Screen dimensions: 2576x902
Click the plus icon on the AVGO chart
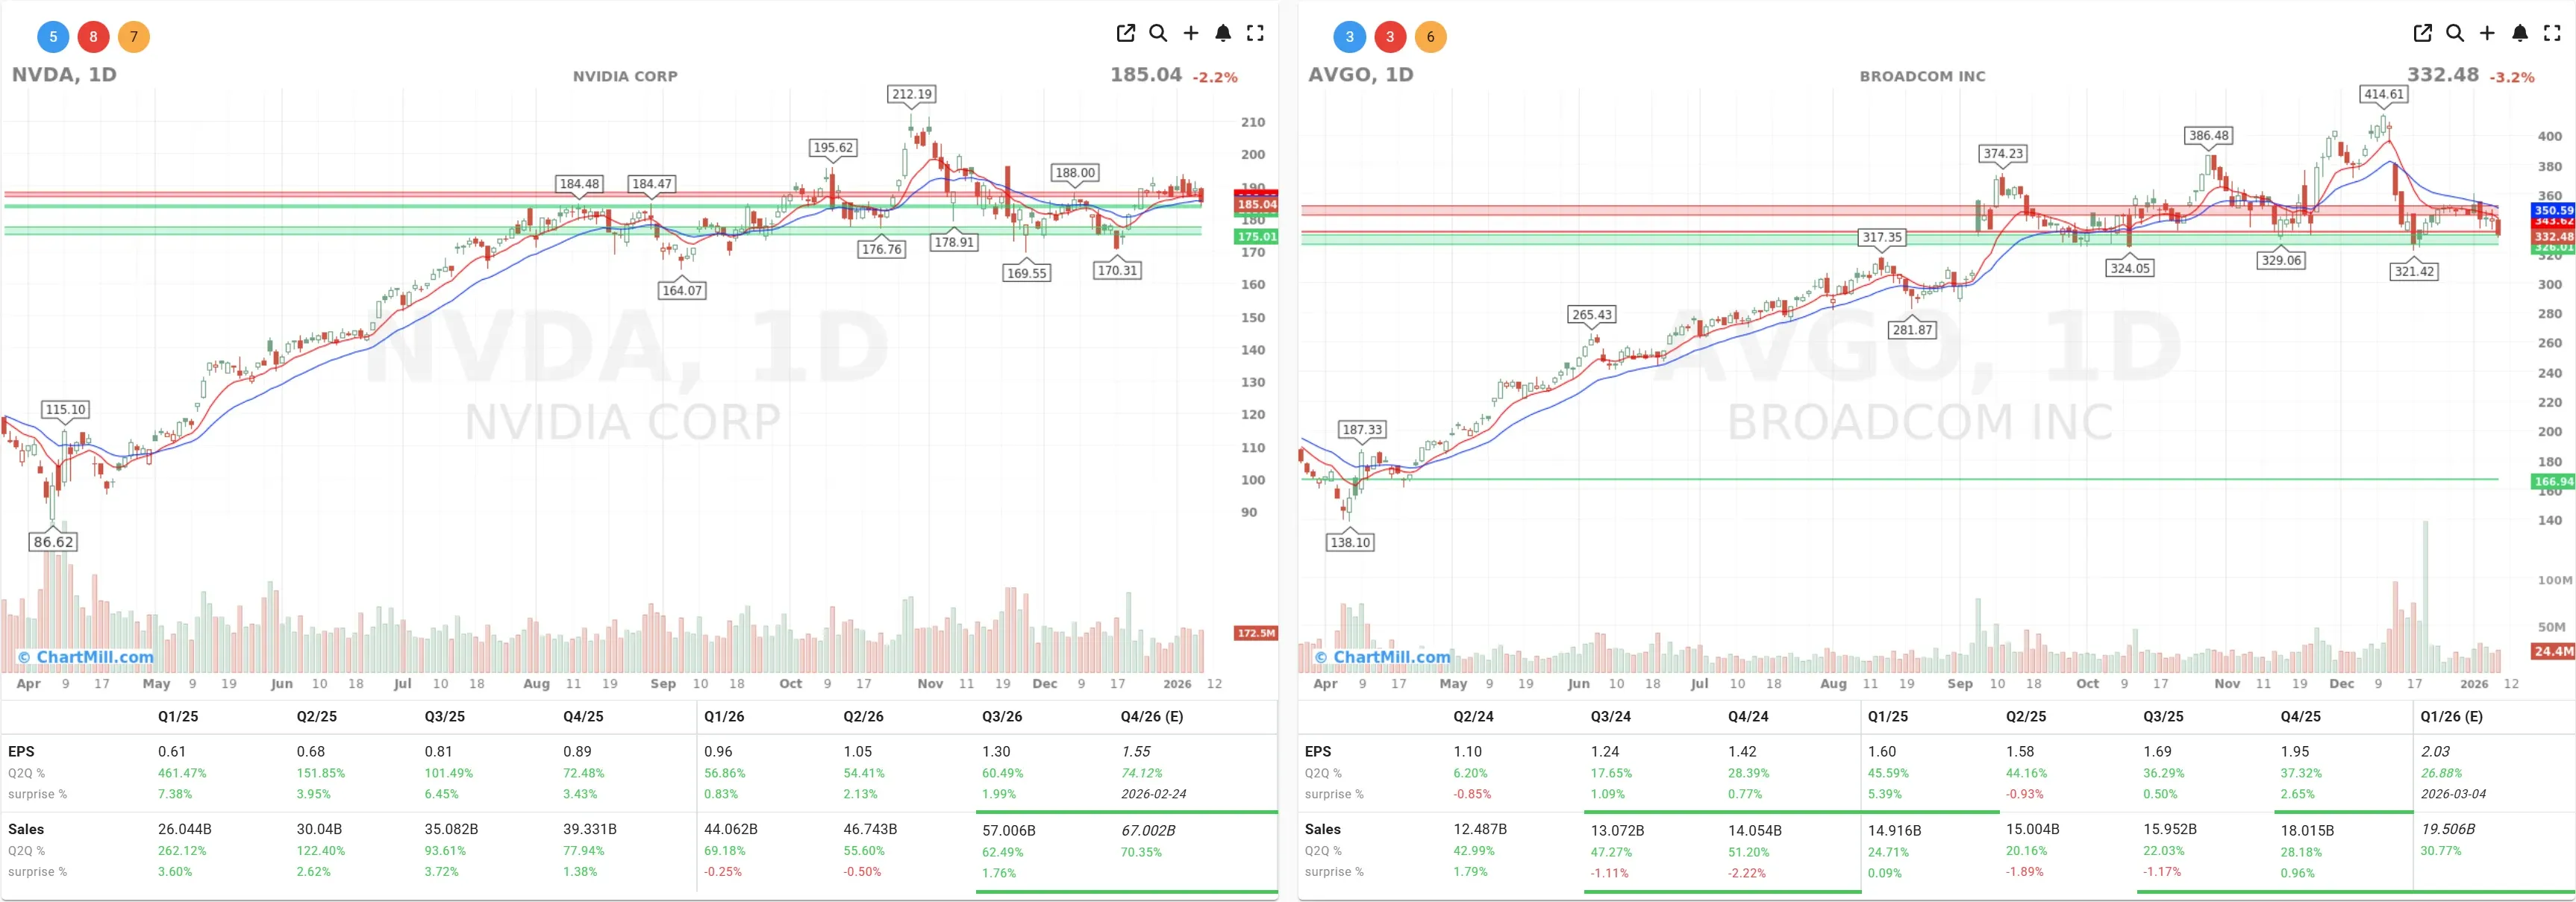click(x=2488, y=33)
